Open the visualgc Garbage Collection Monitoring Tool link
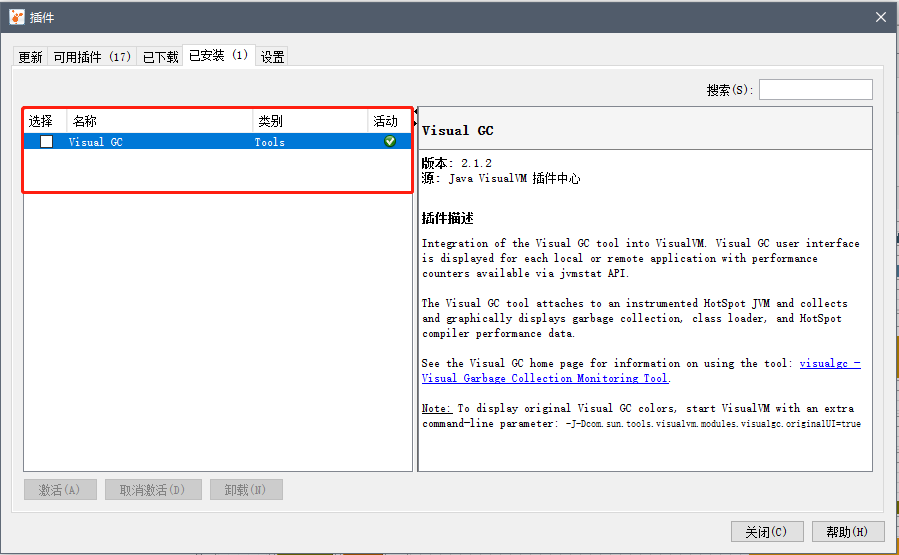 click(545, 378)
